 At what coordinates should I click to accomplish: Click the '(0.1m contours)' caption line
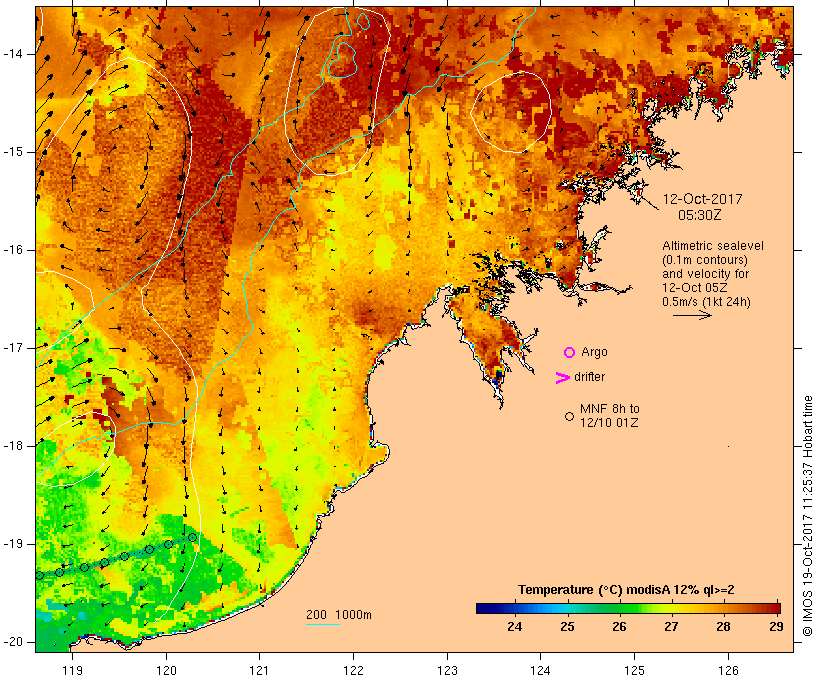pos(705,260)
